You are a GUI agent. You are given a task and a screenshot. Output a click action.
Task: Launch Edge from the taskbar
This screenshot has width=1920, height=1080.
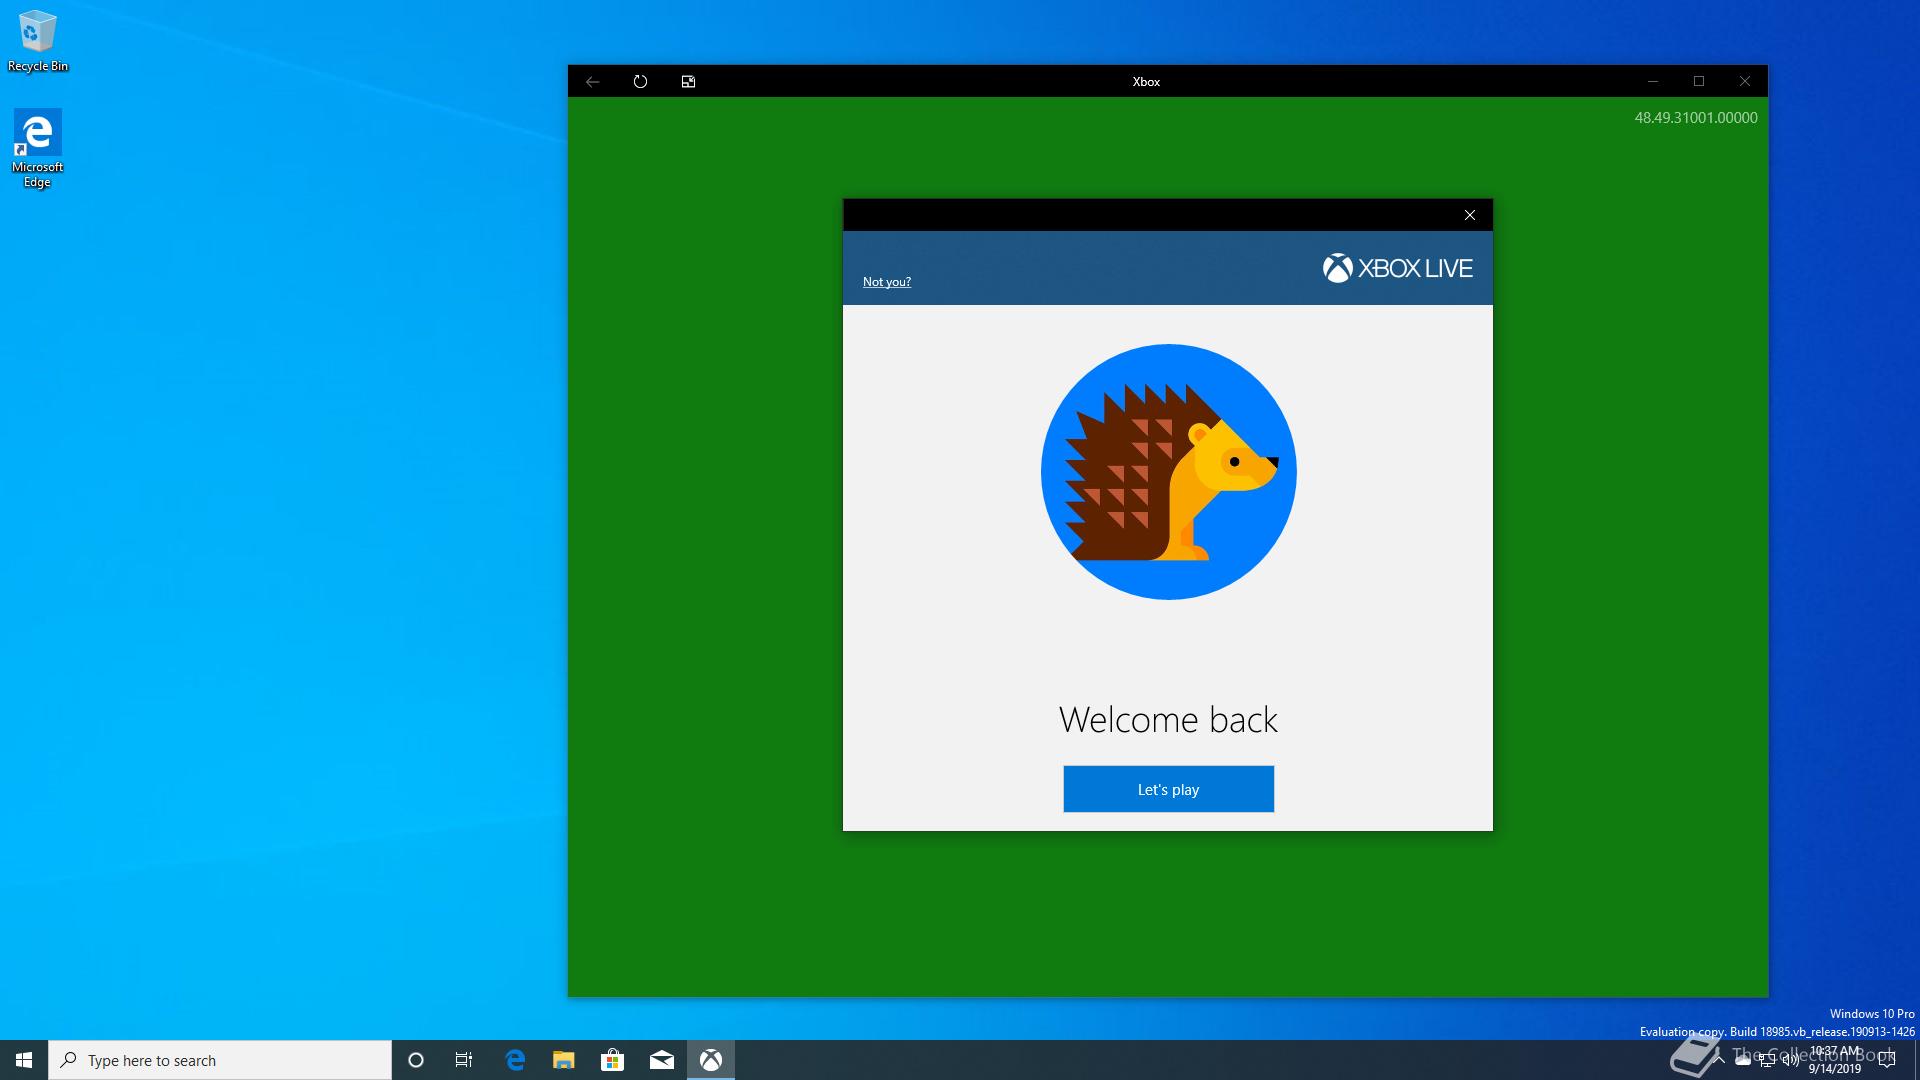click(x=515, y=1060)
